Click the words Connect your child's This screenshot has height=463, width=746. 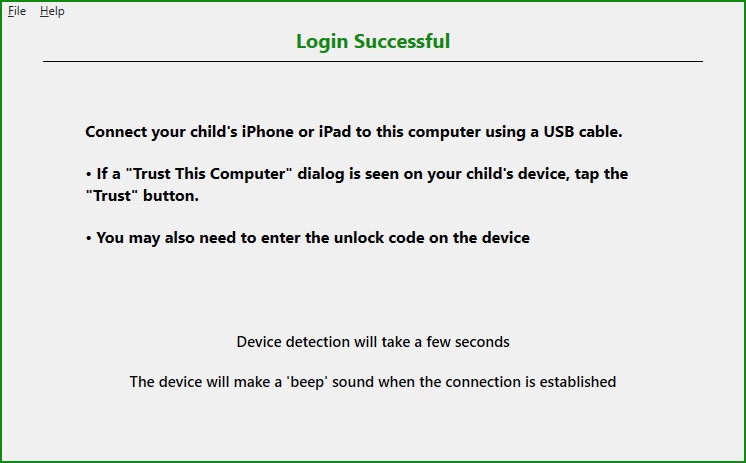[x=161, y=132]
